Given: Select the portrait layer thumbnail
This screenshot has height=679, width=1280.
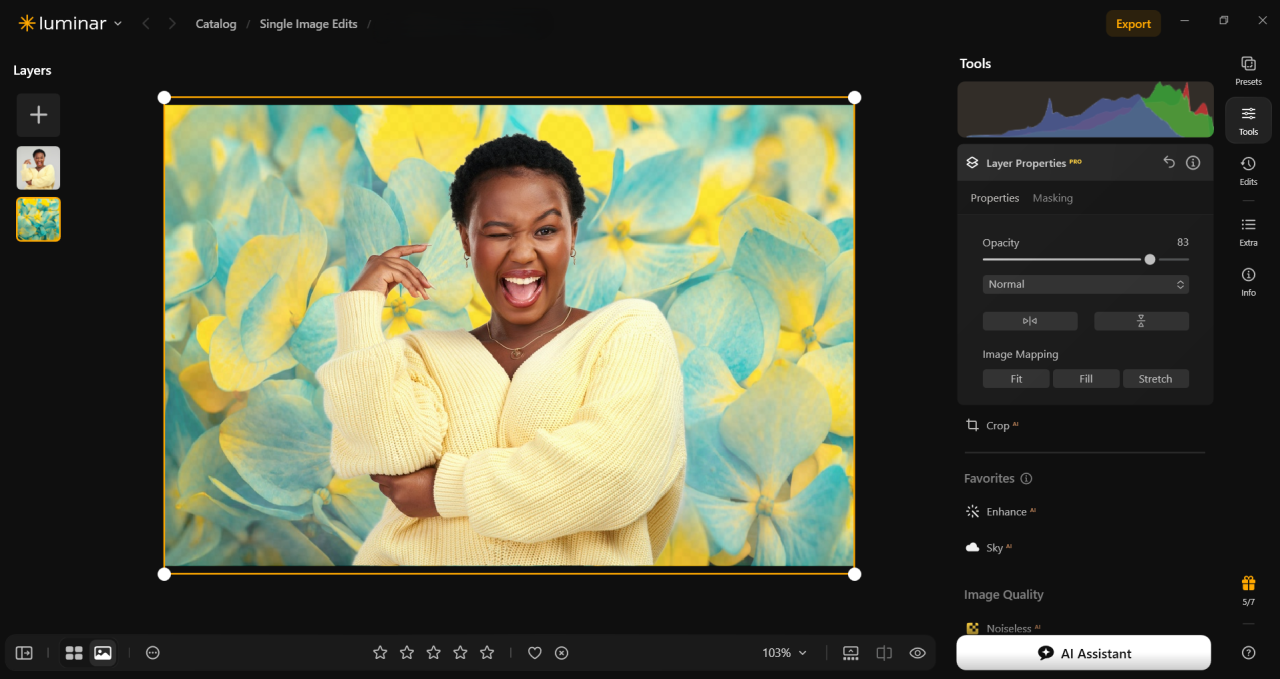Looking at the screenshot, I should pos(38,168).
